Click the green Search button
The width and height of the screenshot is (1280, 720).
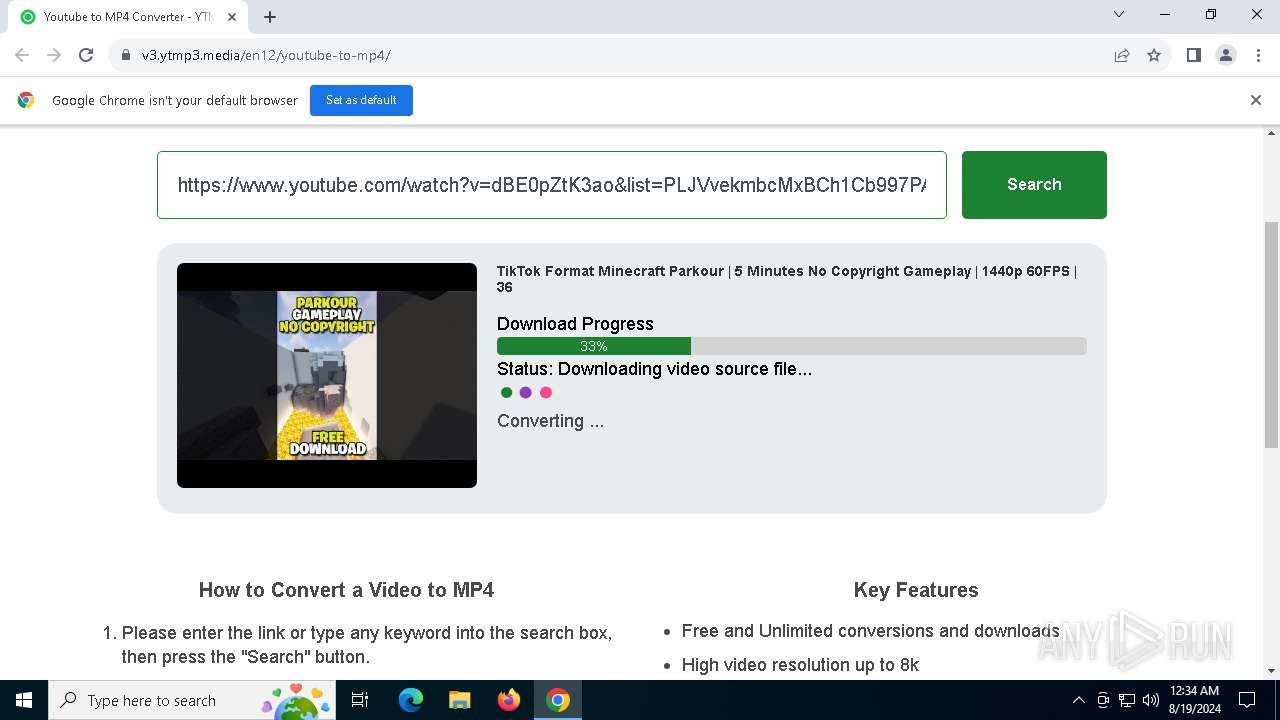point(1034,185)
